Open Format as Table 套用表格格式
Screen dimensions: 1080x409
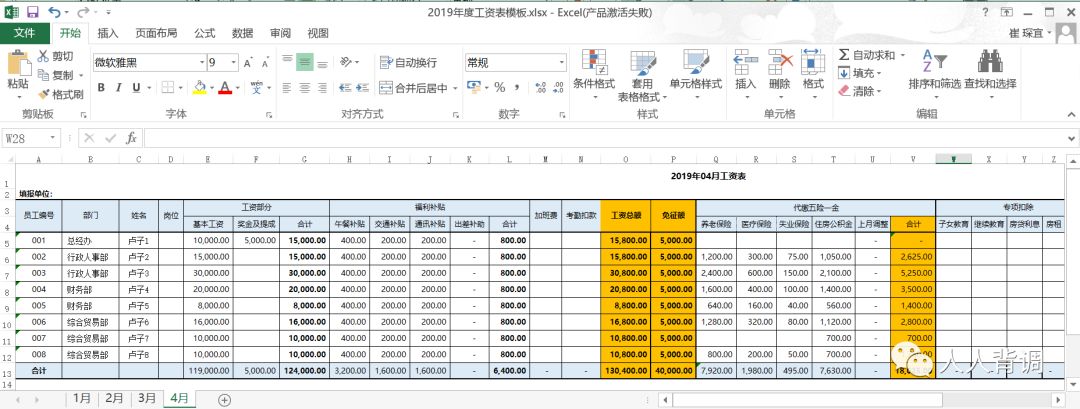642,76
